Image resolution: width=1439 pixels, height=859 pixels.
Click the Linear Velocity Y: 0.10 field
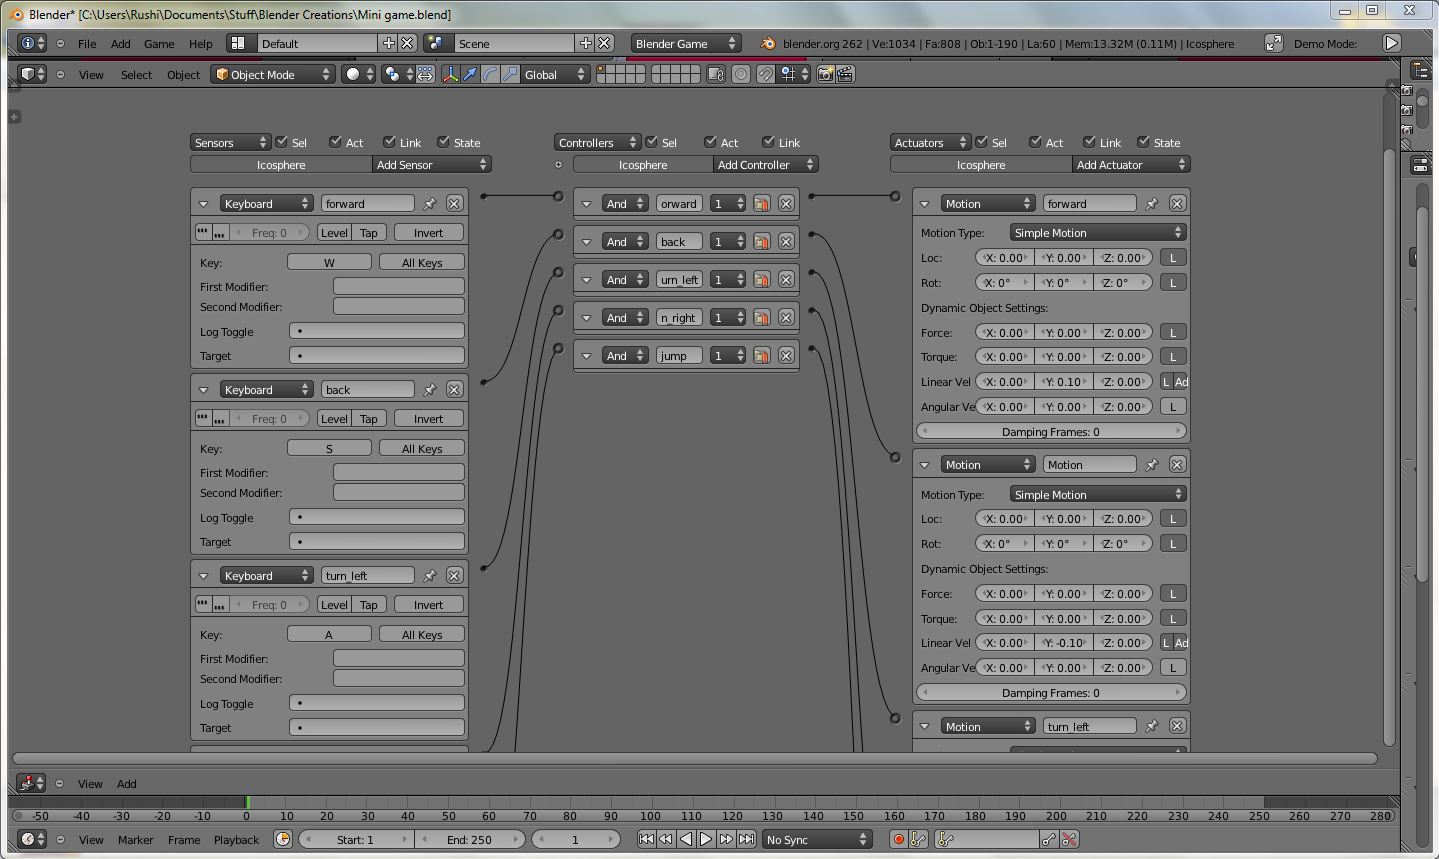click(x=1064, y=381)
